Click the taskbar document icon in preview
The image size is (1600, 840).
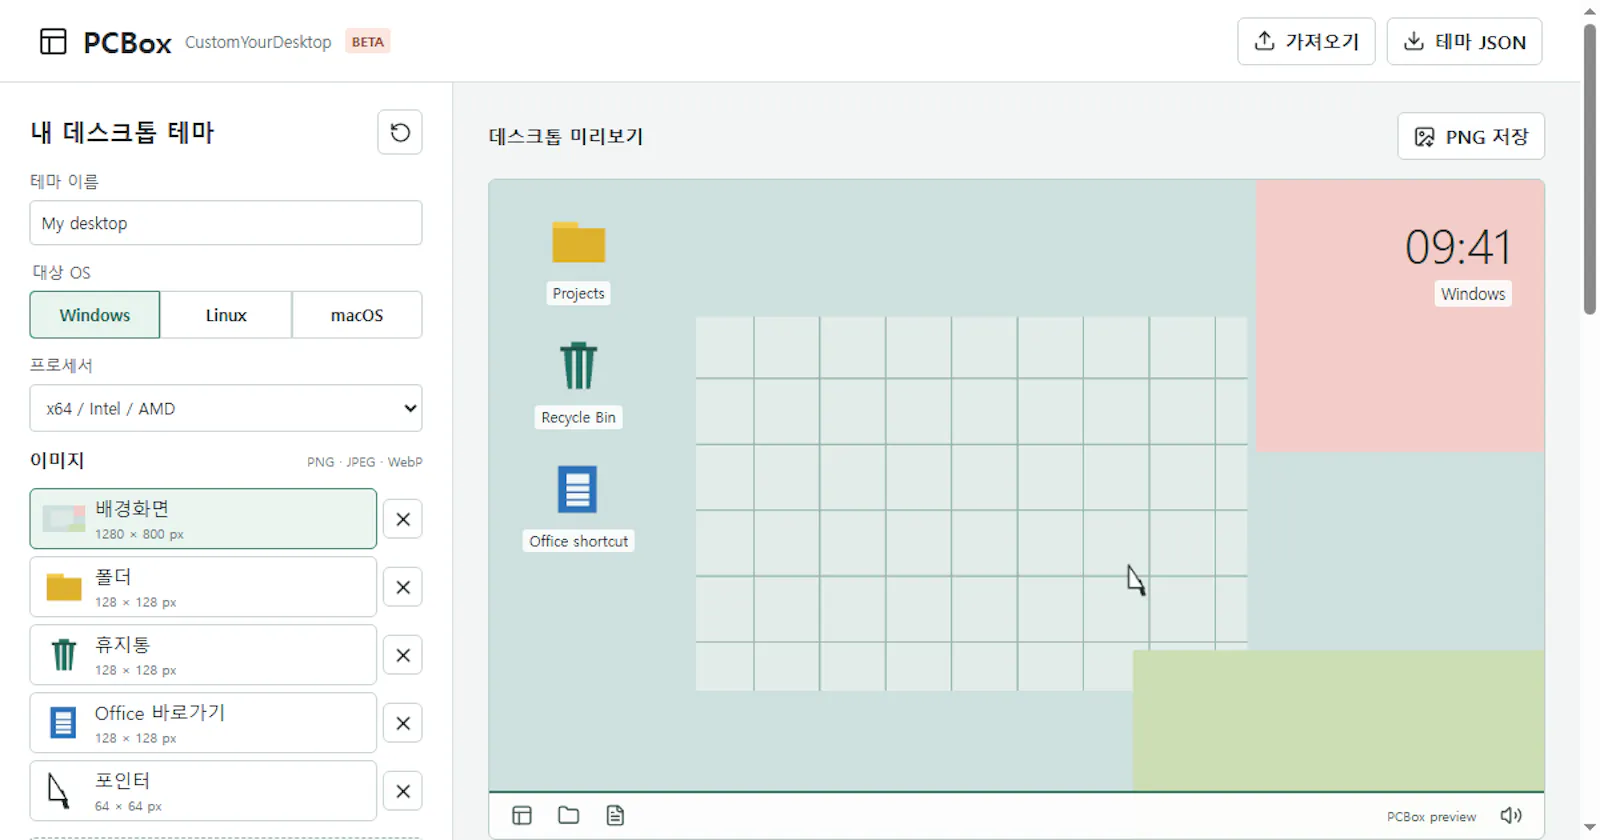pyautogui.click(x=615, y=815)
